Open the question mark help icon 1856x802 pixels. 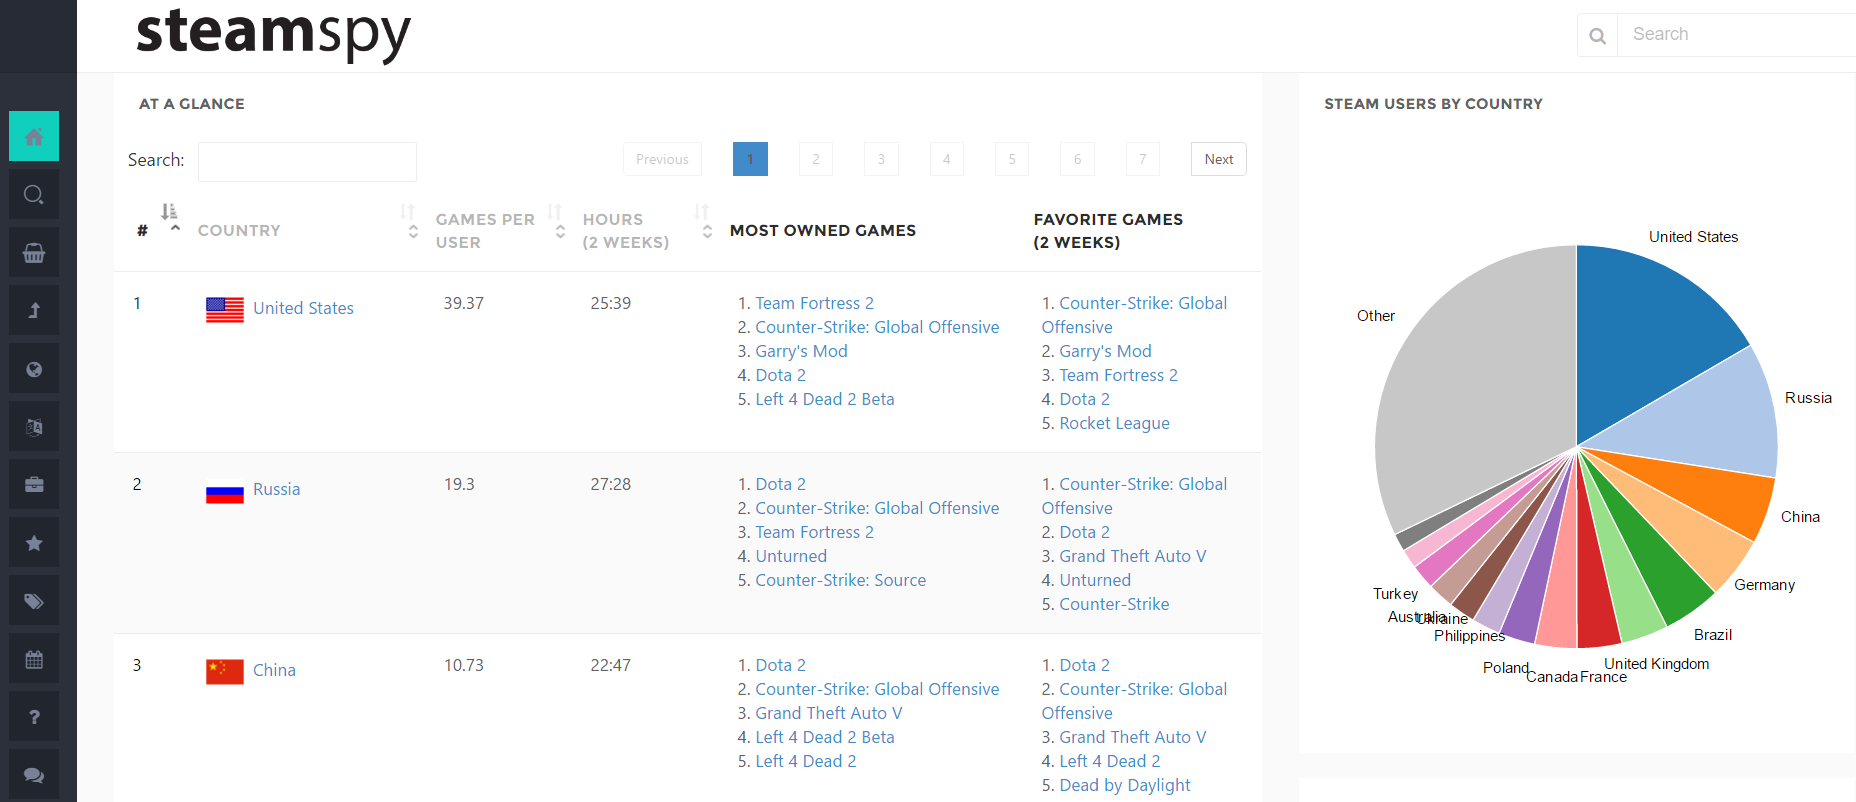pos(34,716)
